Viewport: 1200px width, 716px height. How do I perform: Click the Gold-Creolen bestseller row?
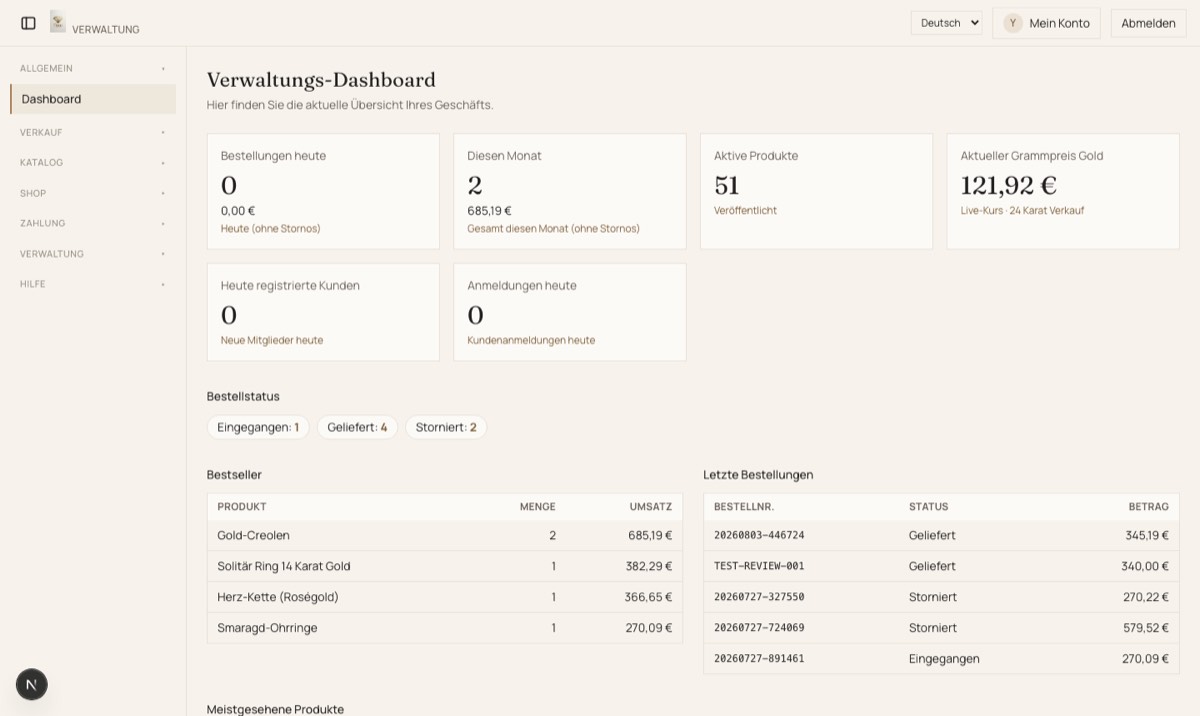click(x=445, y=535)
